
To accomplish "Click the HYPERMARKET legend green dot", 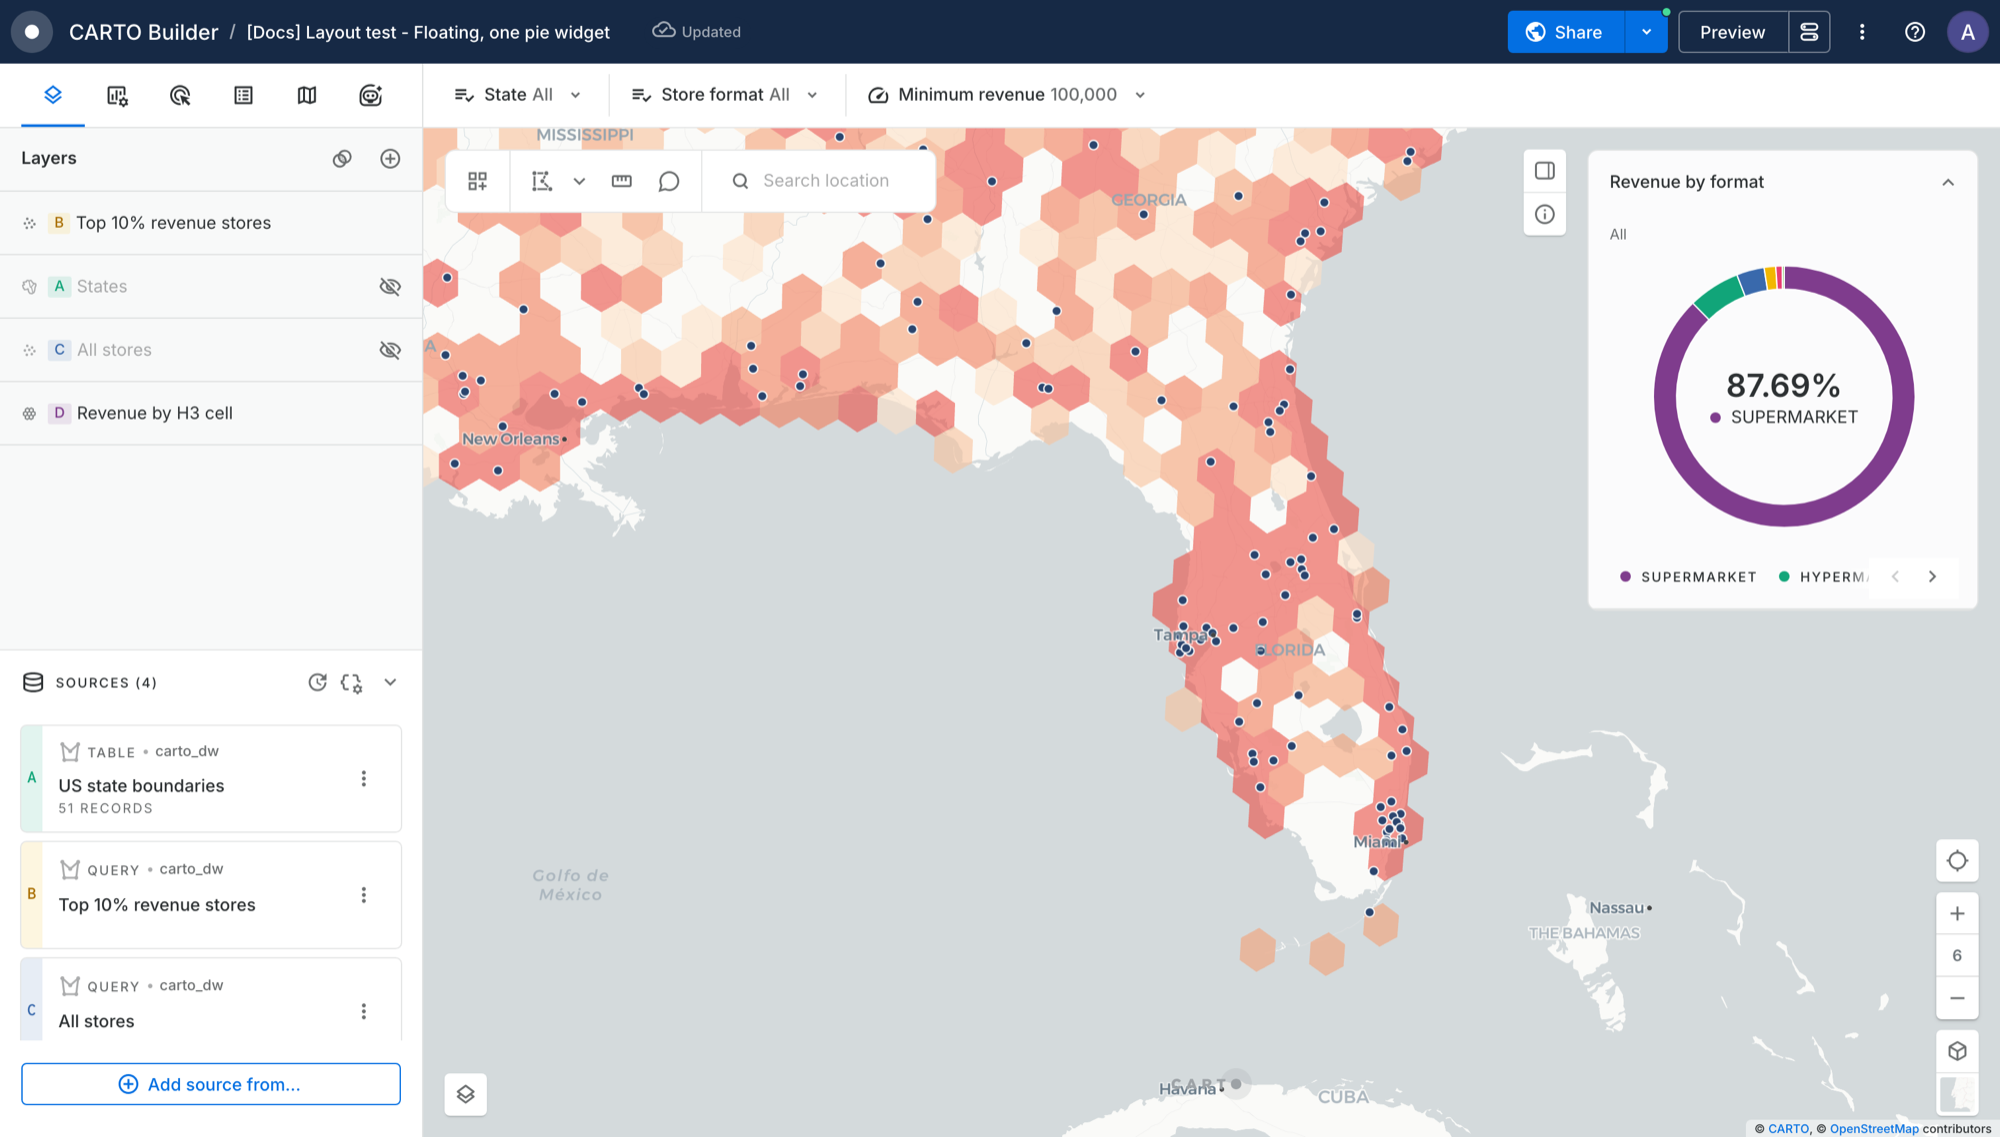I will (1784, 576).
